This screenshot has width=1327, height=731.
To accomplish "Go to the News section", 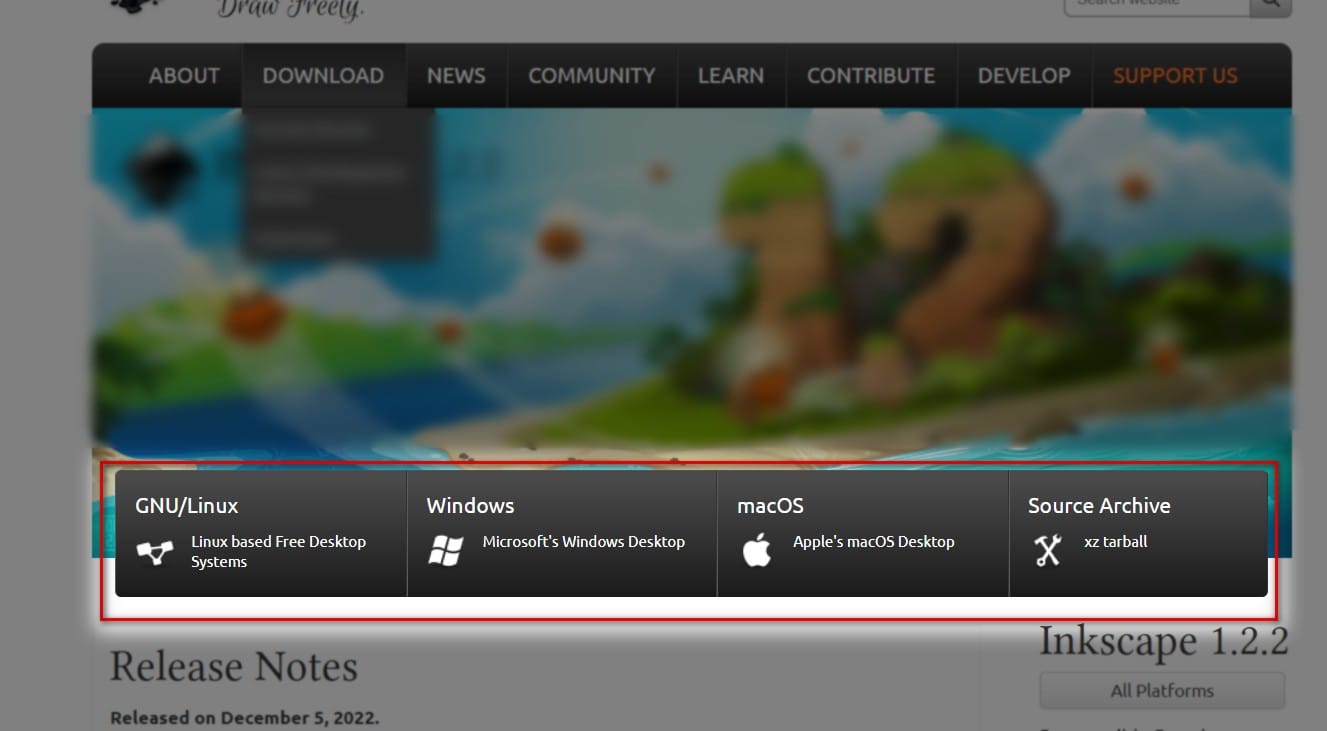I will [456, 76].
